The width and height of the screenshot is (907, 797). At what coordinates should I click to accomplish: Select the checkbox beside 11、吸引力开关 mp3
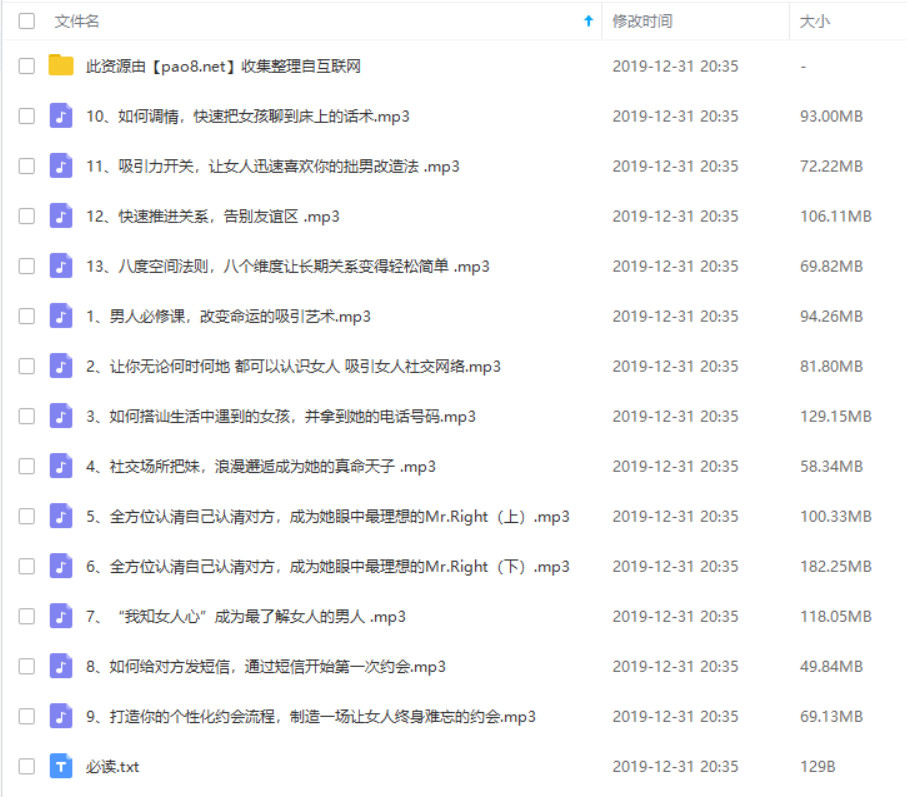click(26, 165)
